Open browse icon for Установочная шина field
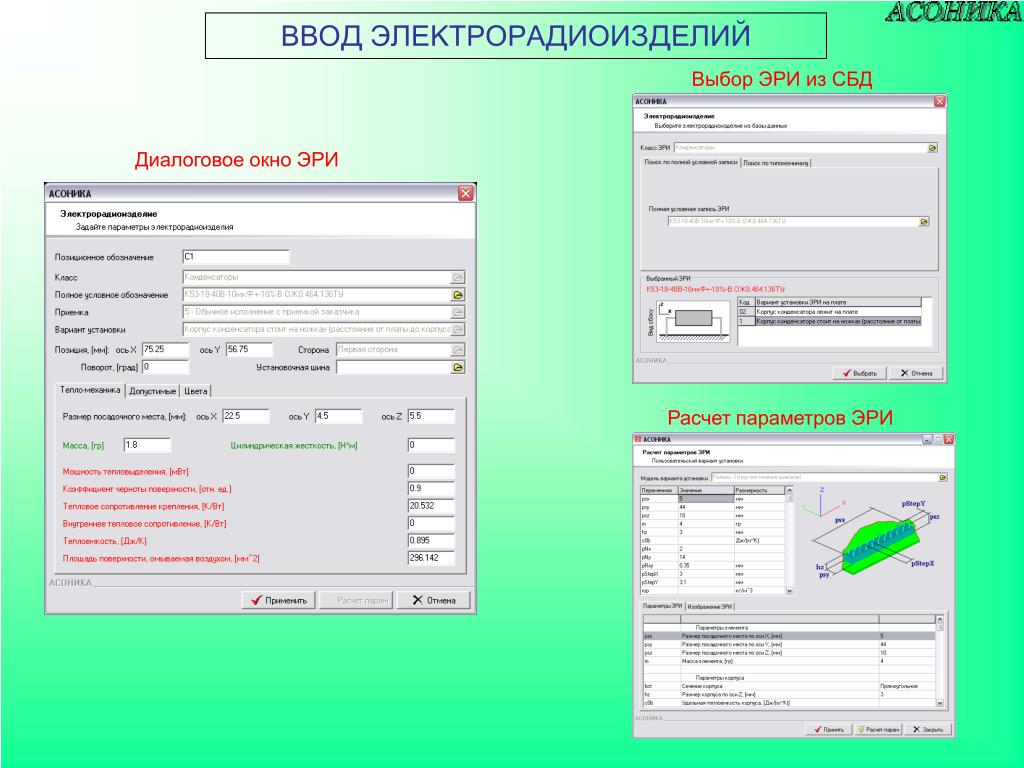1024x768 pixels. pos(458,368)
